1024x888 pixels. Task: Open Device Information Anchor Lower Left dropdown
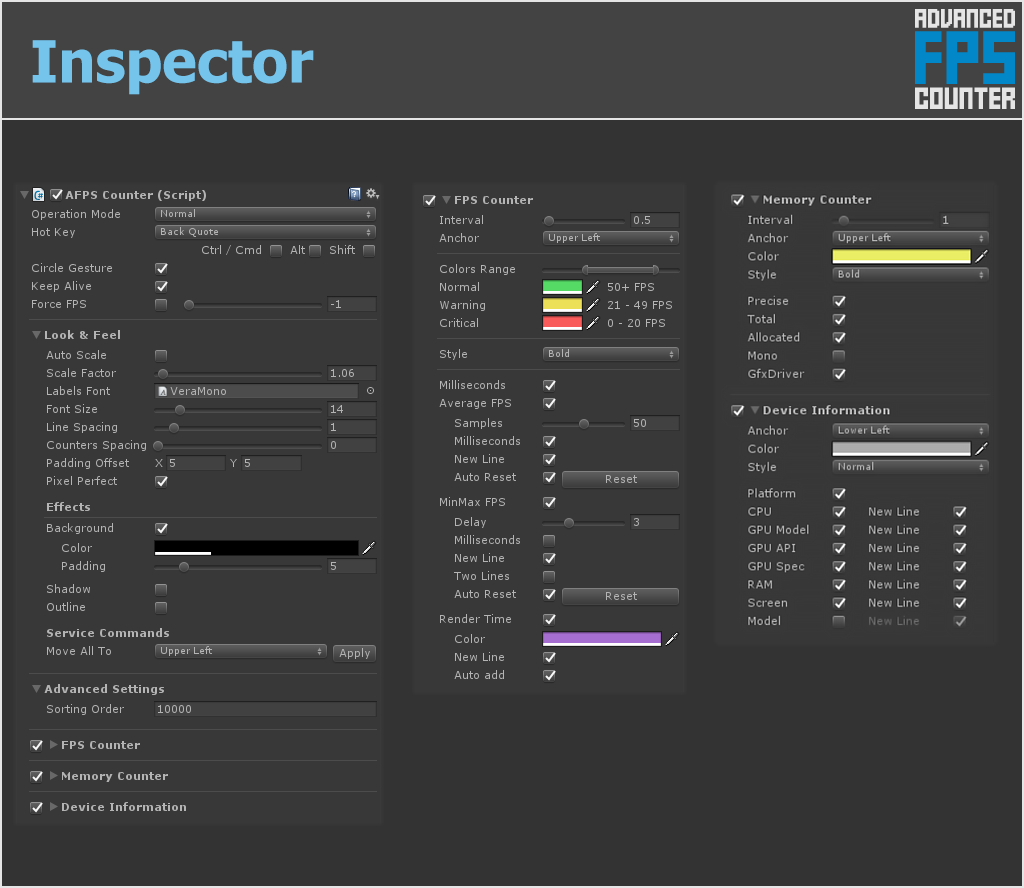point(910,430)
